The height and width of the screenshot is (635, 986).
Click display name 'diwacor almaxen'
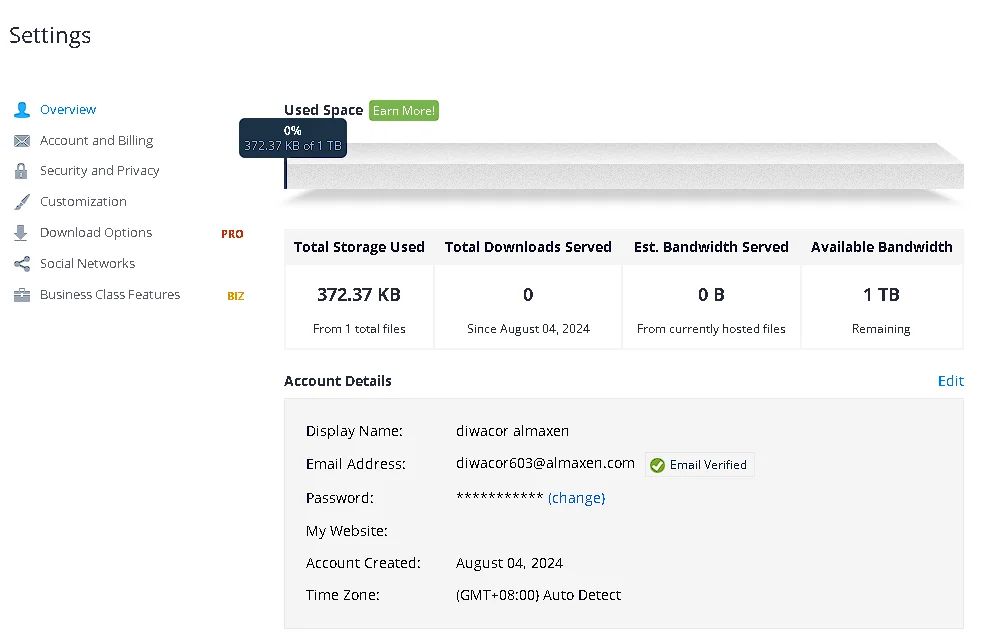(512, 431)
